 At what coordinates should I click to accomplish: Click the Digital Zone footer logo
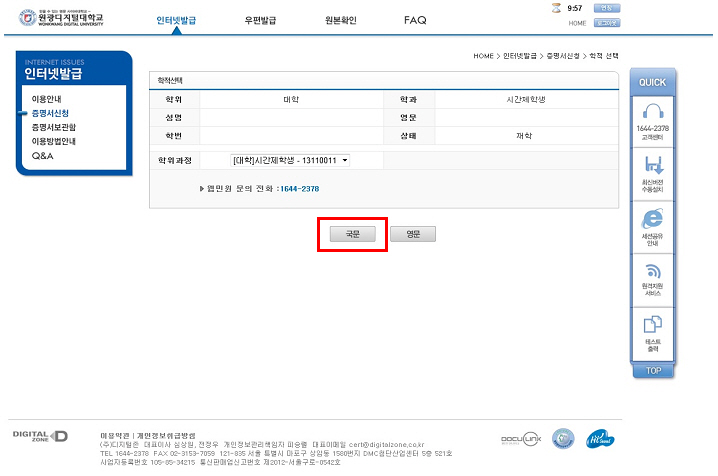pyautogui.click(x=40, y=436)
